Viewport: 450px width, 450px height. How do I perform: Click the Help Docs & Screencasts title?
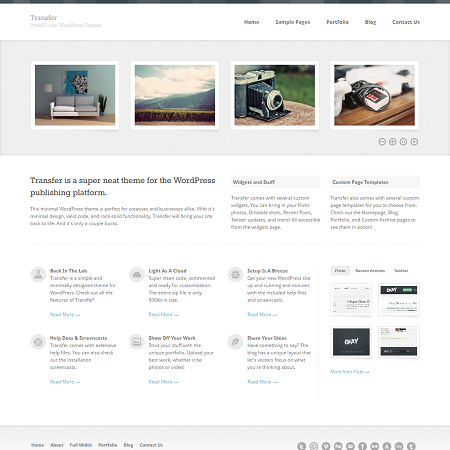(78, 338)
